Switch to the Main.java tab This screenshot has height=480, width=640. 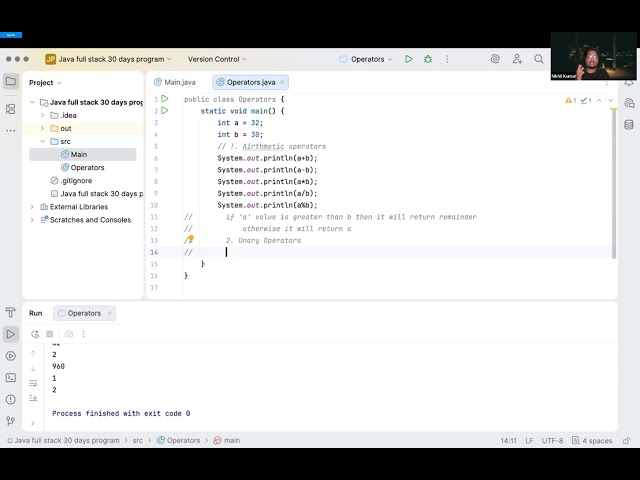(175, 82)
